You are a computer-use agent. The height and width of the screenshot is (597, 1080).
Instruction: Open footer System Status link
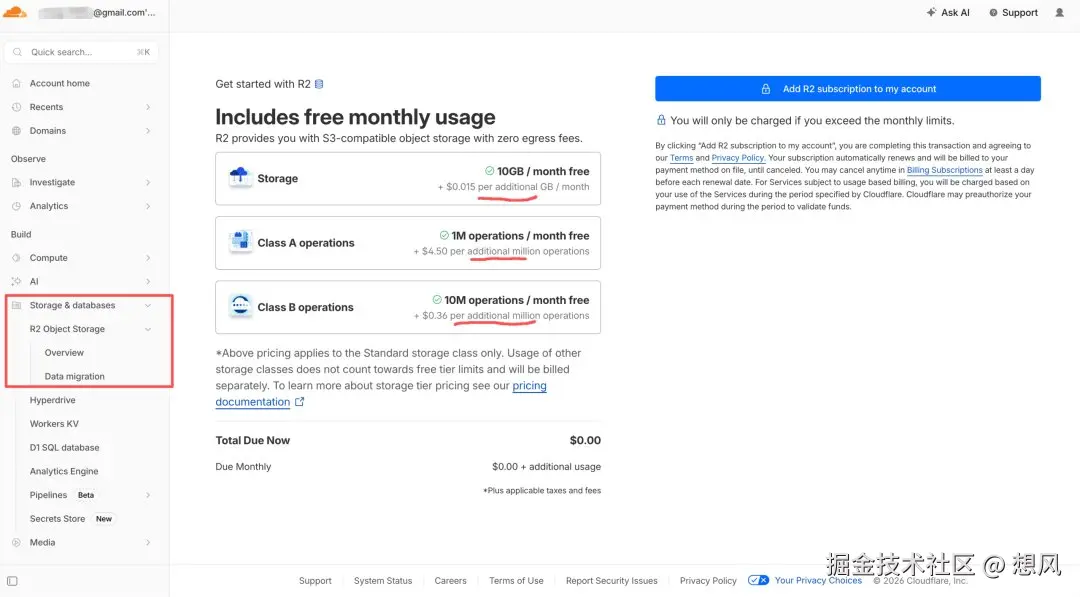382,580
